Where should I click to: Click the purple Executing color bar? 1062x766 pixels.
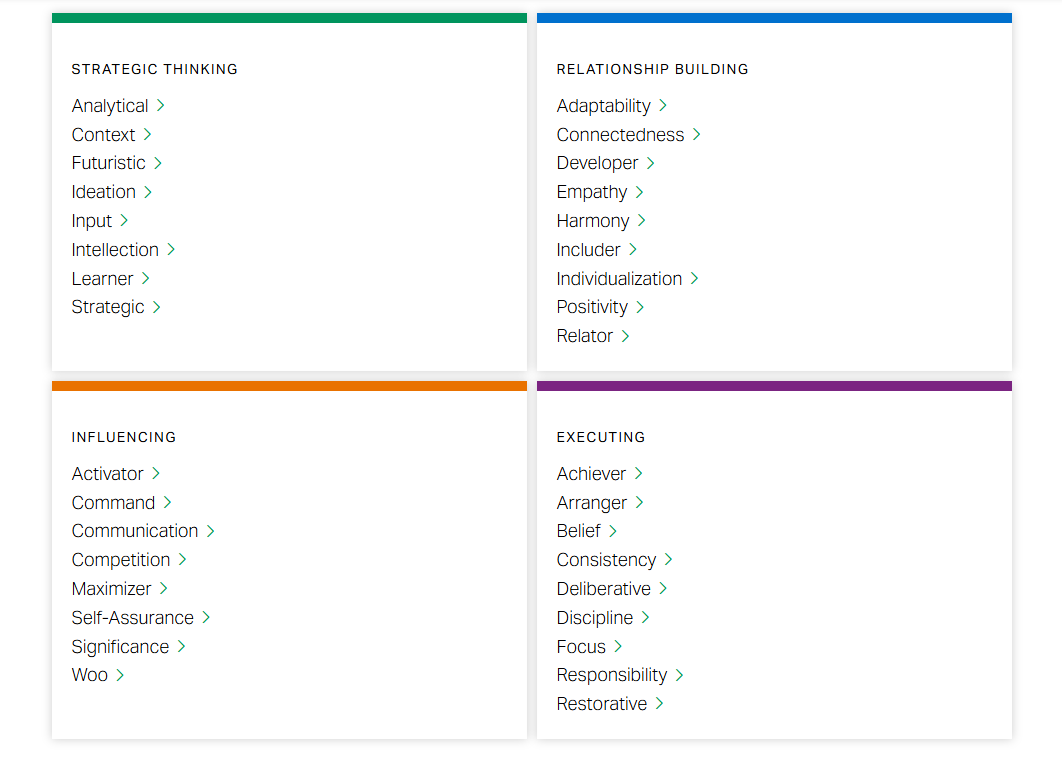pyautogui.click(x=774, y=386)
